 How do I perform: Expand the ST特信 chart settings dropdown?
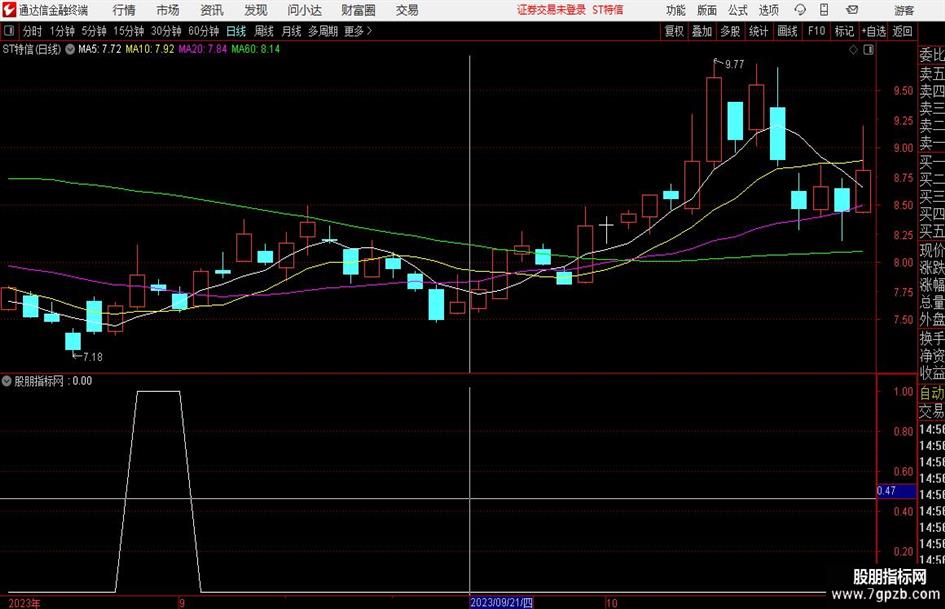(70, 49)
